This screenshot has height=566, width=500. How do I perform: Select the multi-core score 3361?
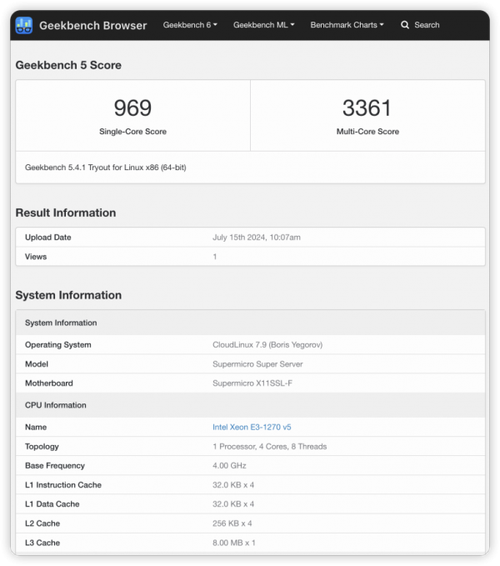367,108
